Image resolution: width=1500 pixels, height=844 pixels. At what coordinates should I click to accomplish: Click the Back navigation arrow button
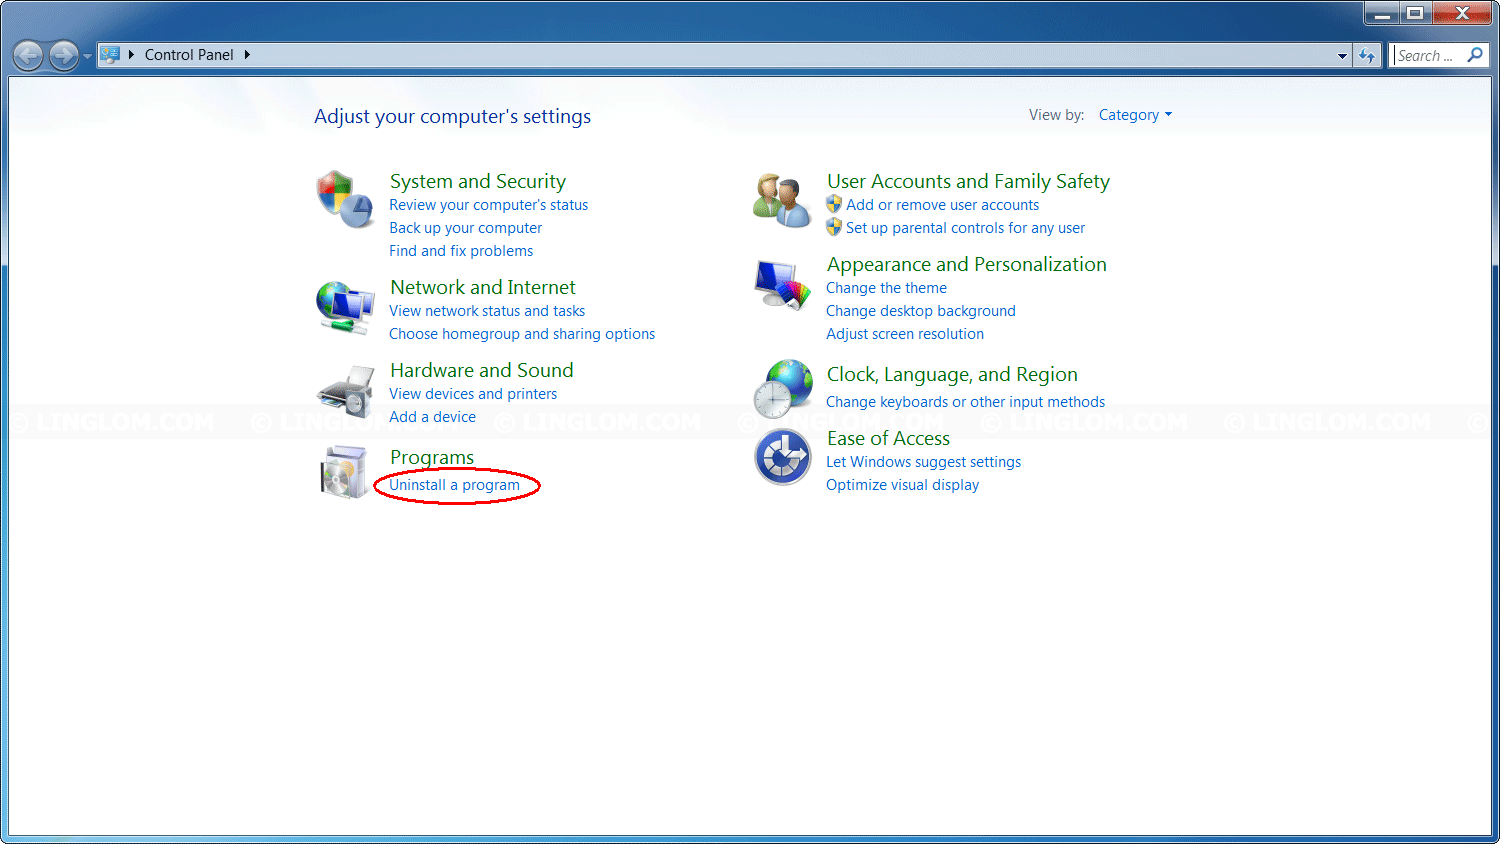(x=28, y=55)
